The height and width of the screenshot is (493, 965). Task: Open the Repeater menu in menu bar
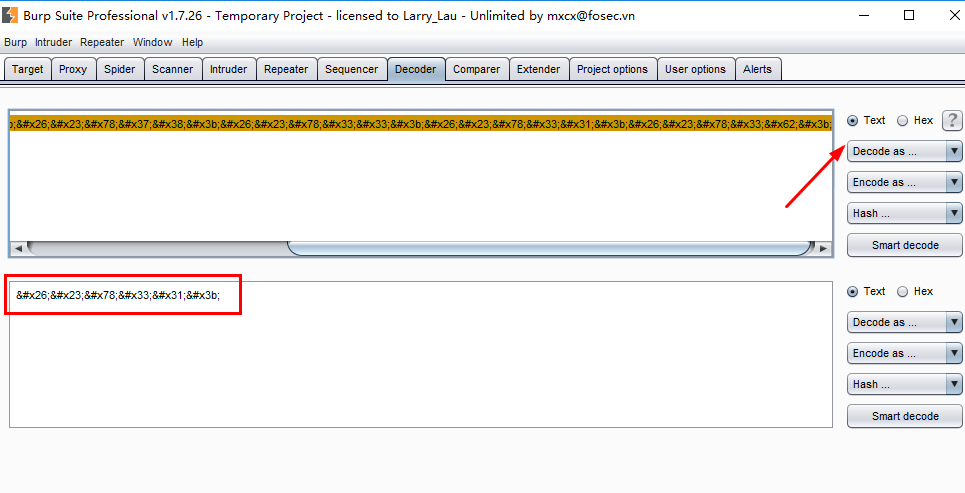coord(102,42)
